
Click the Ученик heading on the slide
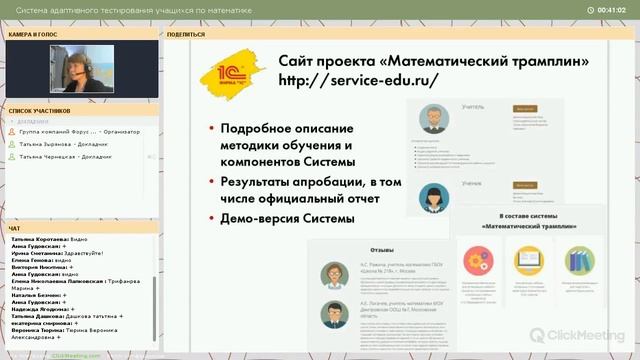click(471, 184)
